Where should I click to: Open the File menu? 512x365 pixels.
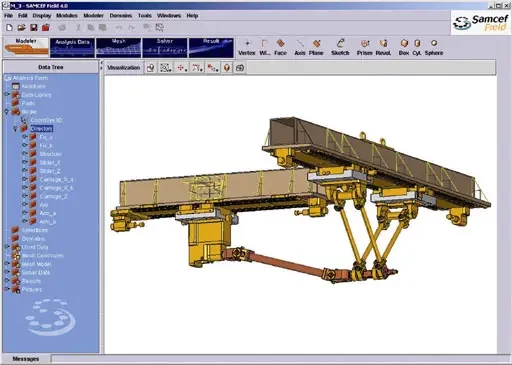pyautogui.click(x=8, y=16)
